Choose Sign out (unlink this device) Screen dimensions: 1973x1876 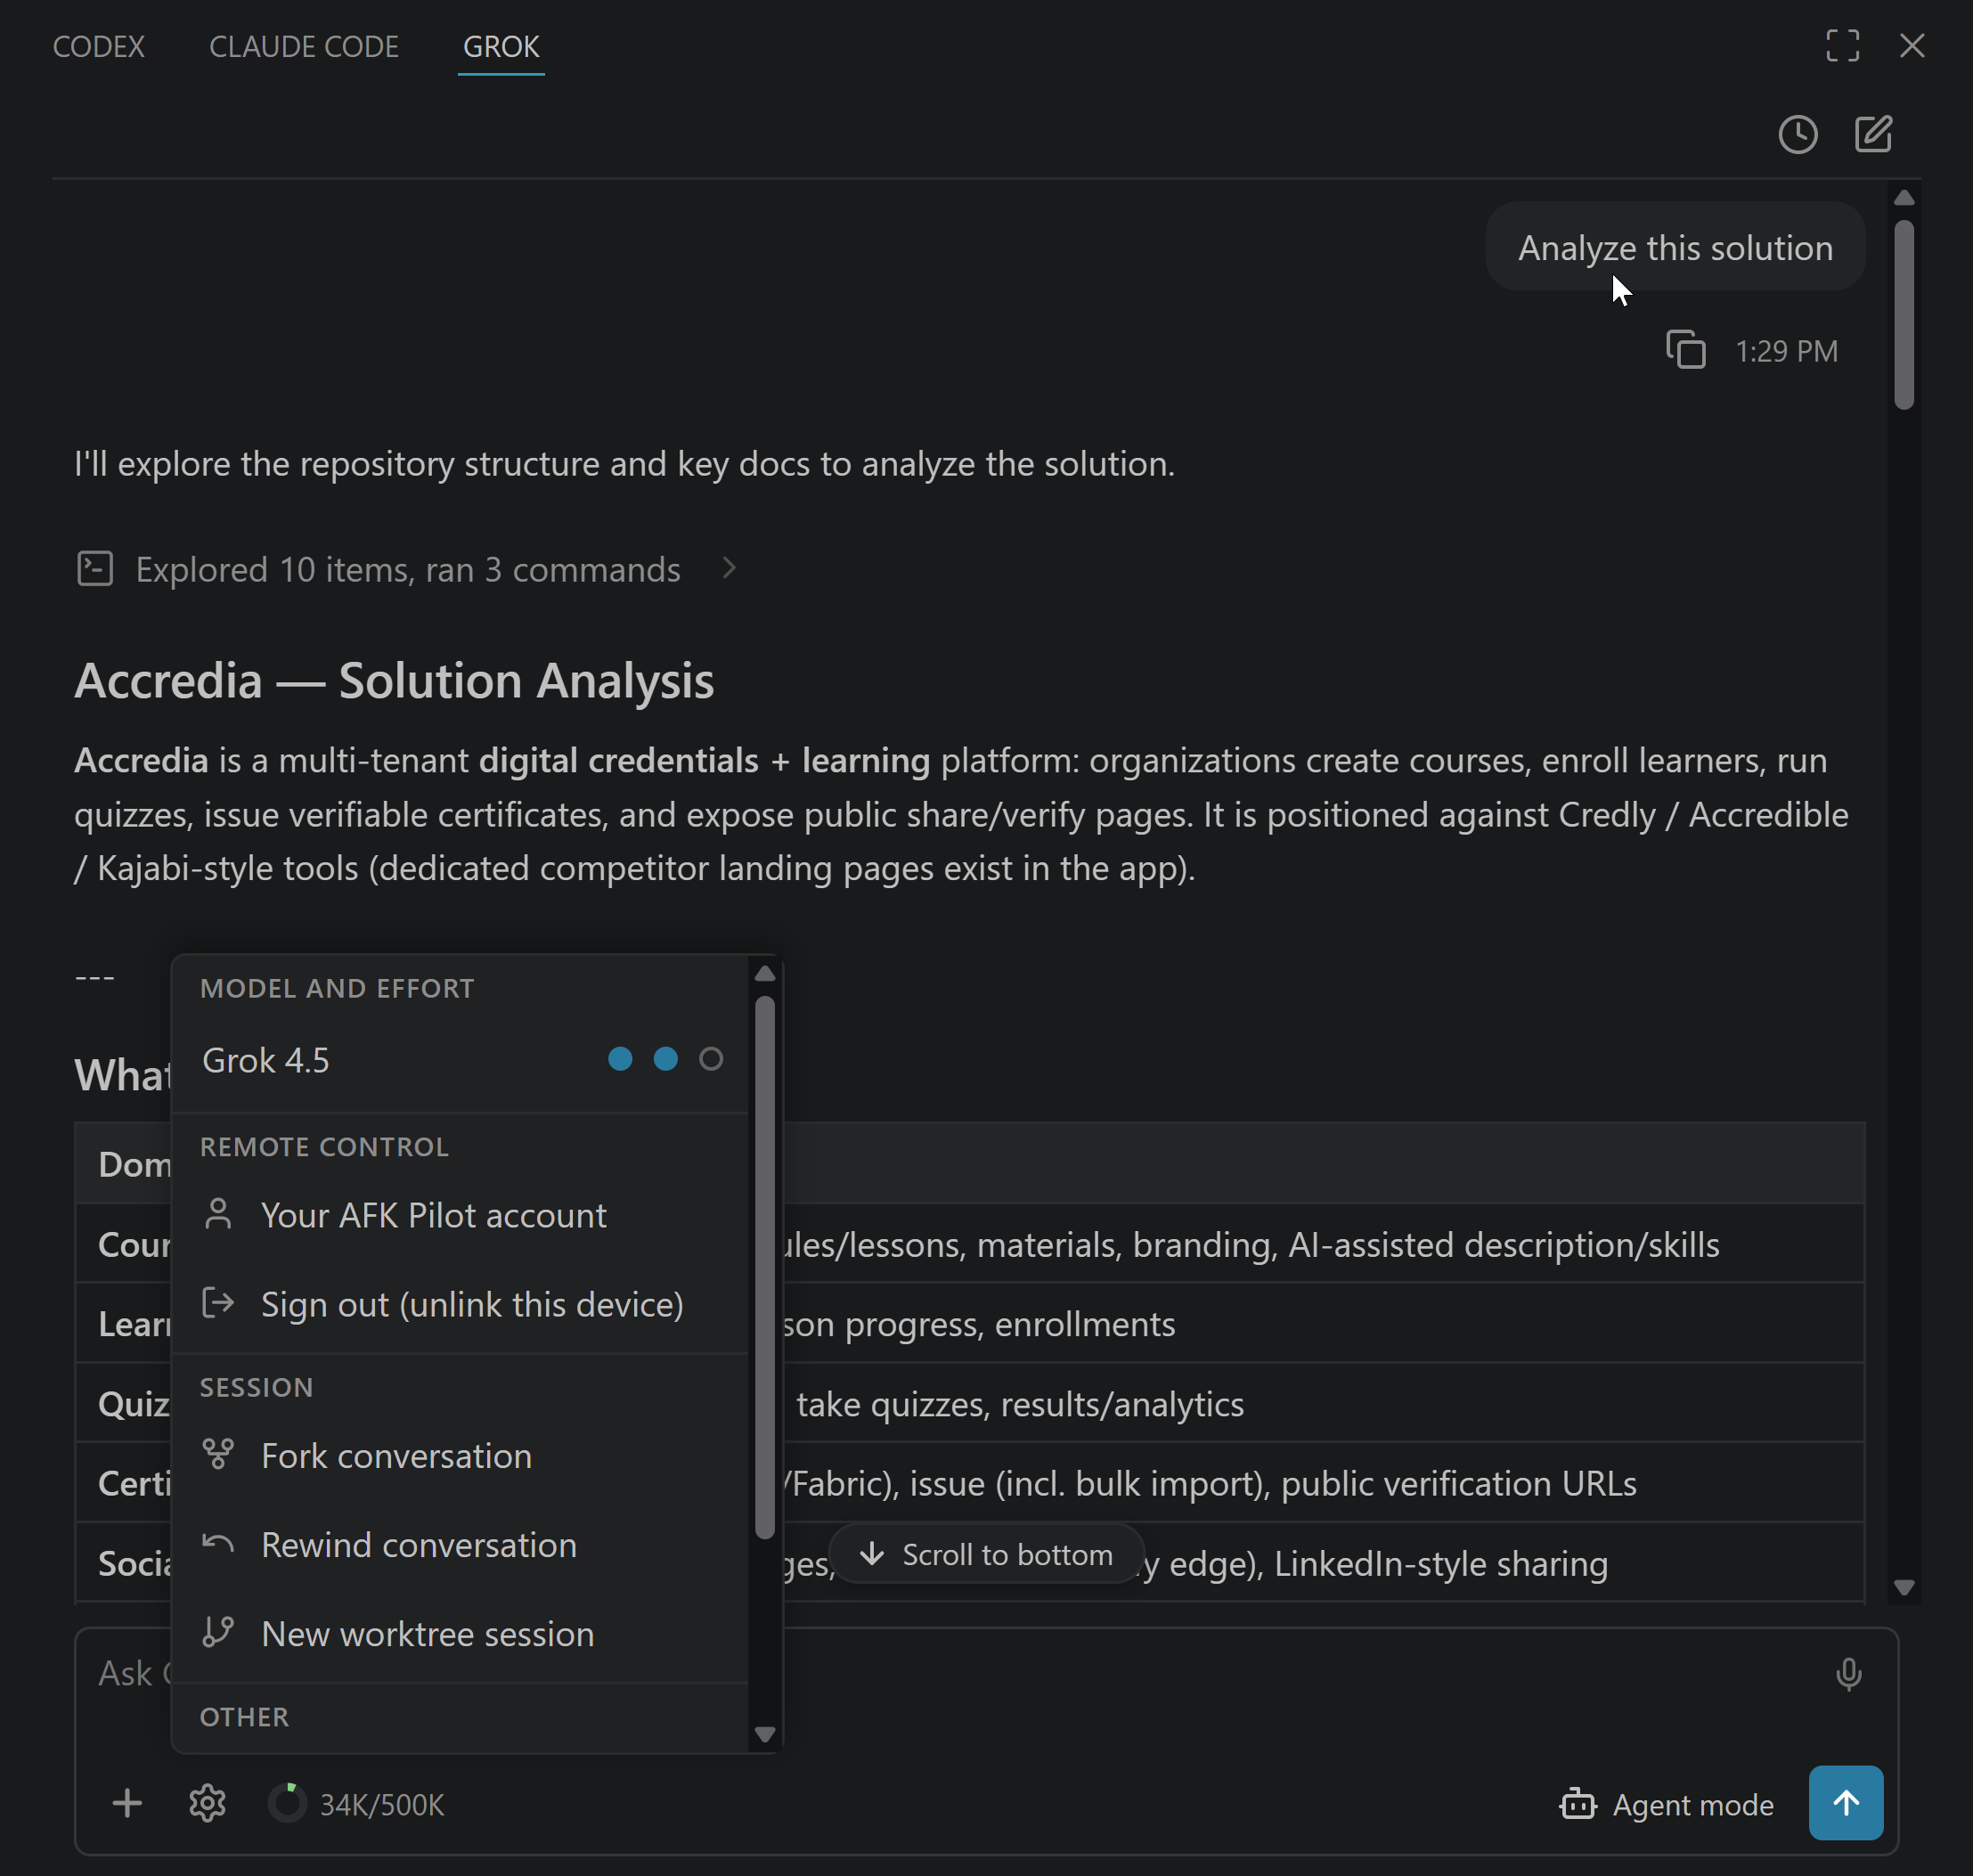(461, 1304)
